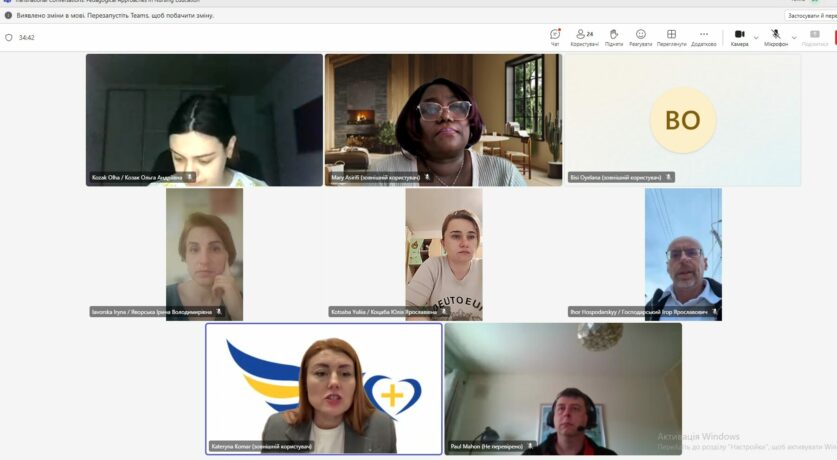
Task: Select Kozak Olha's video tile
Action: [x=204, y=119]
